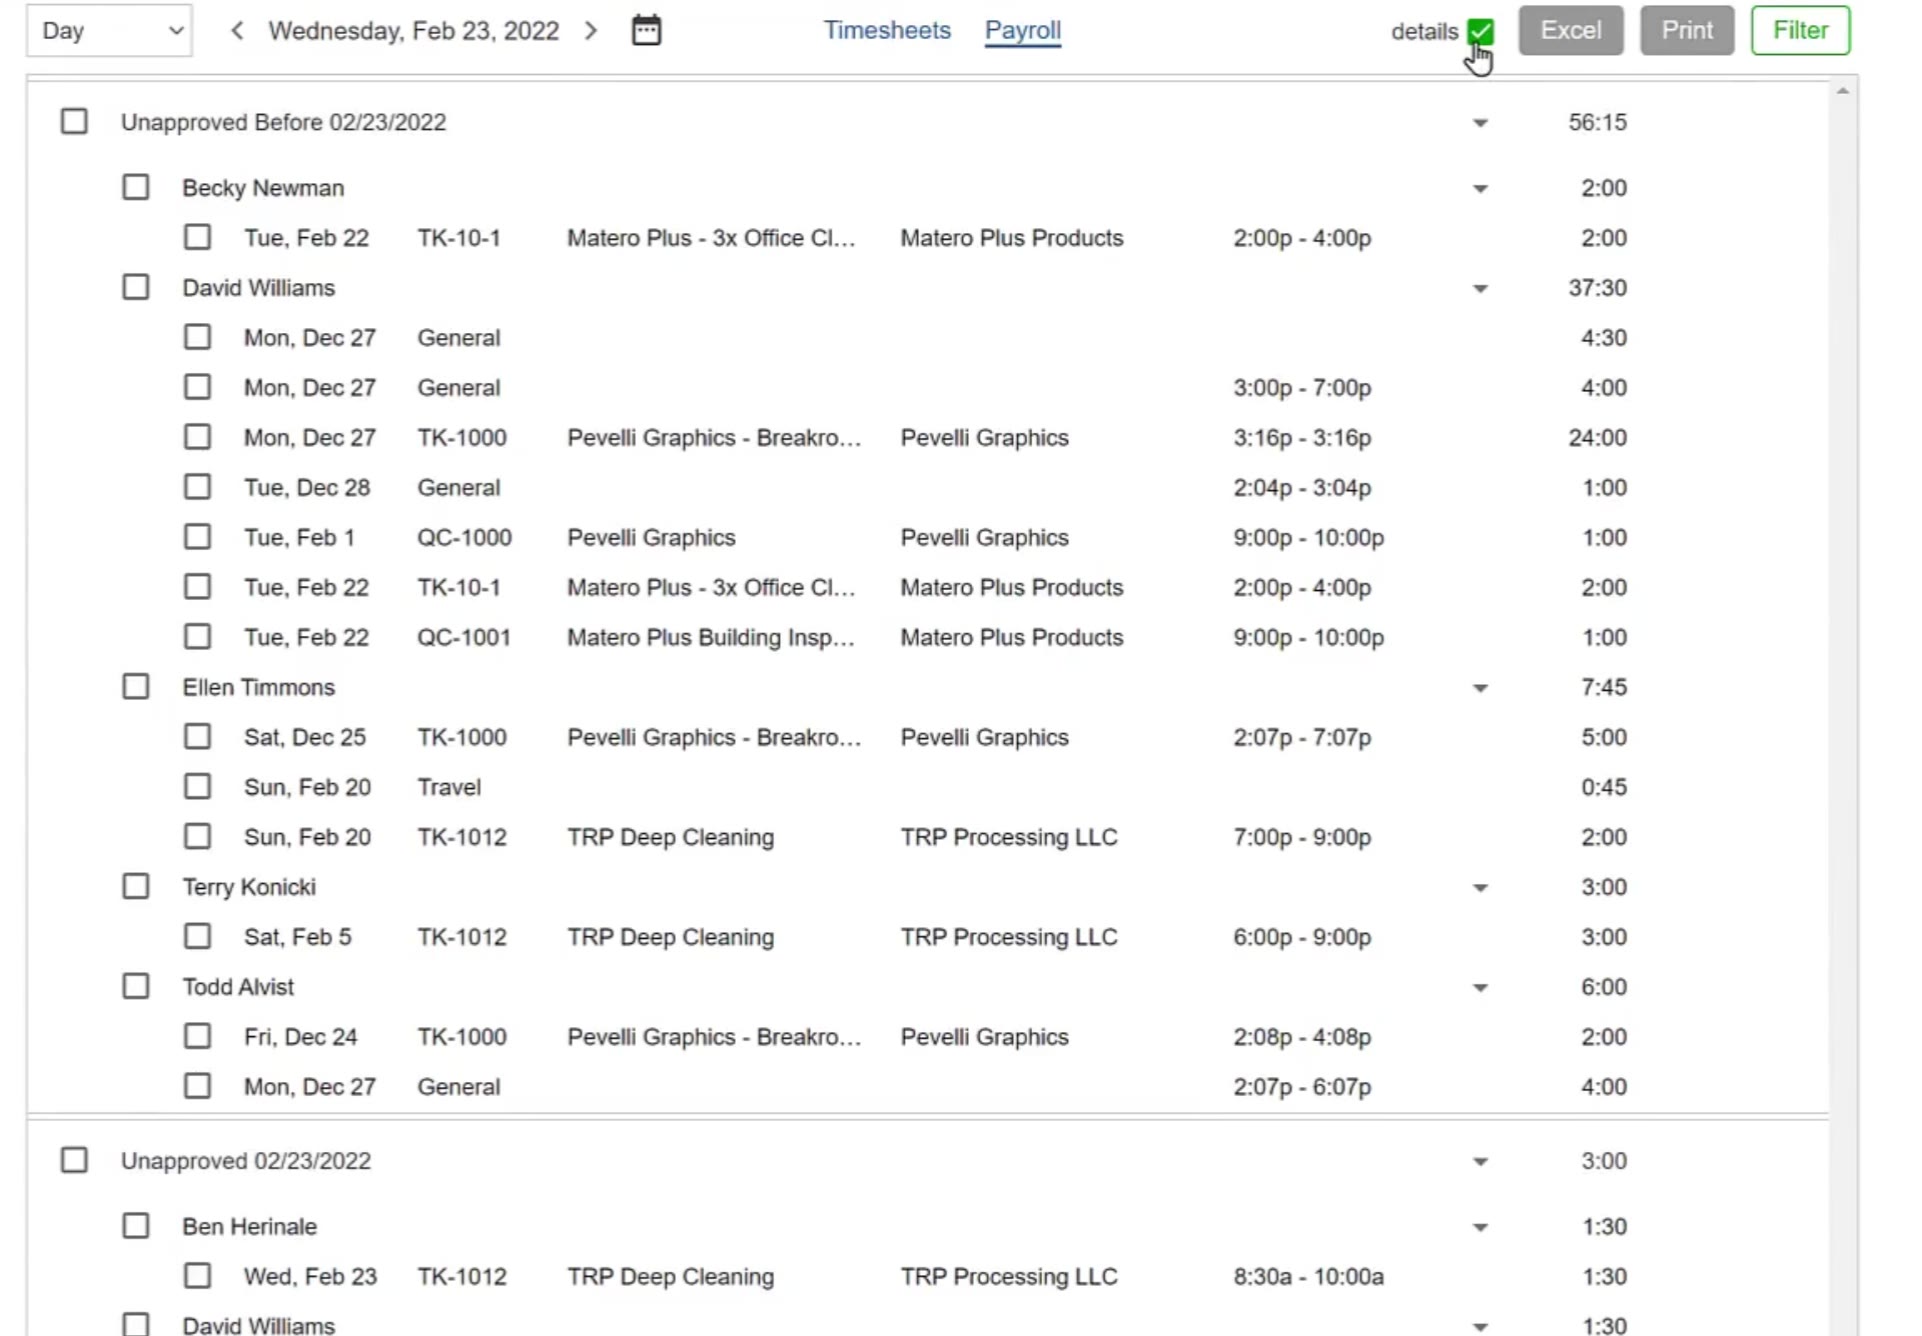Check the Ben Herinale checkbox
This screenshot has height=1336, width=1922.
136,1227
